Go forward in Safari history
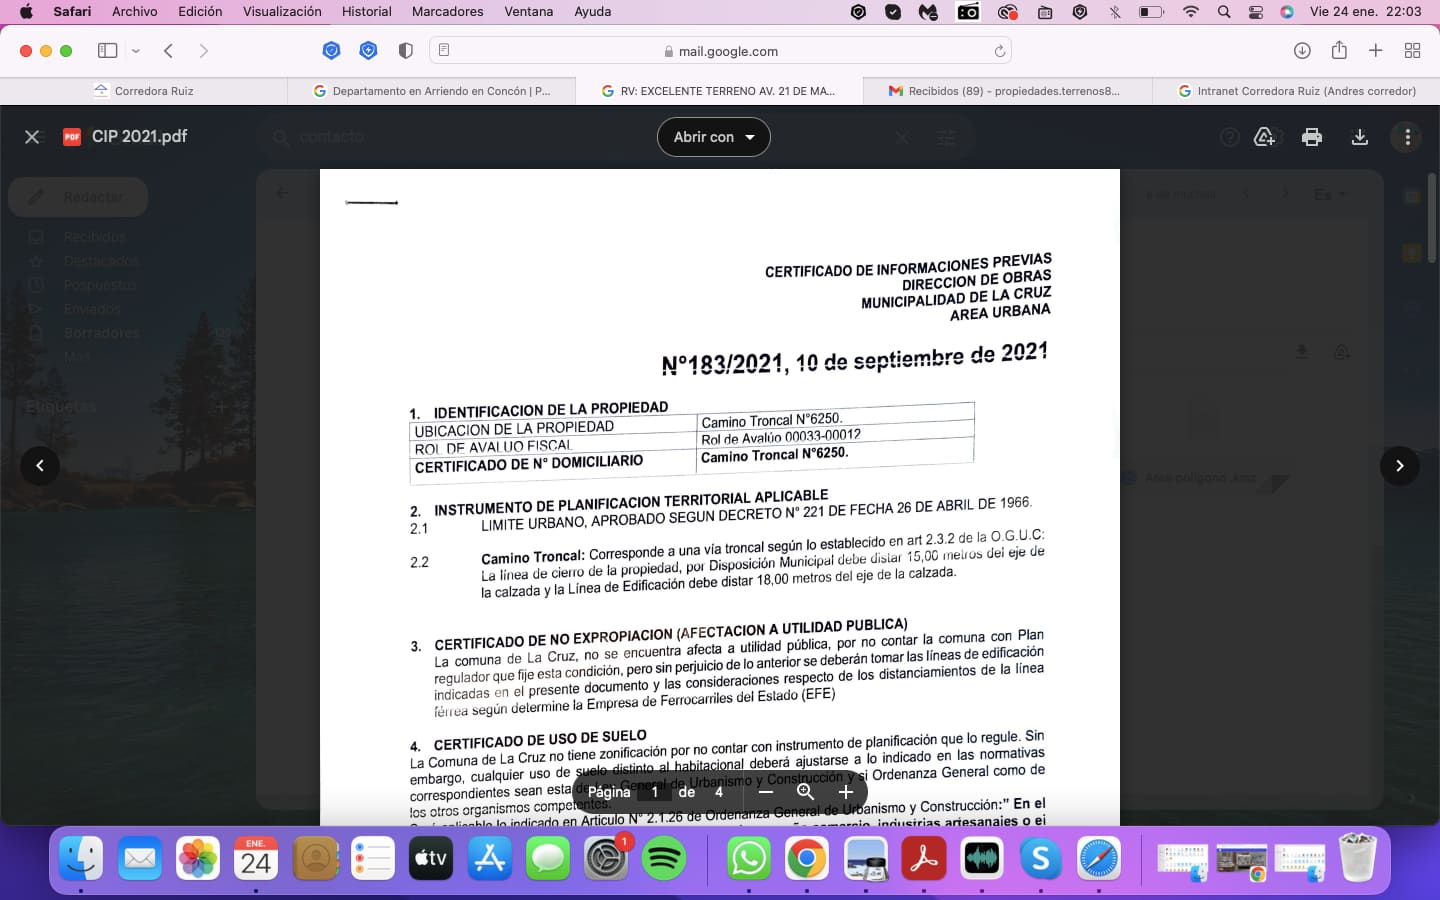Viewport: 1440px width, 900px height. pyautogui.click(x=204, y=51)
